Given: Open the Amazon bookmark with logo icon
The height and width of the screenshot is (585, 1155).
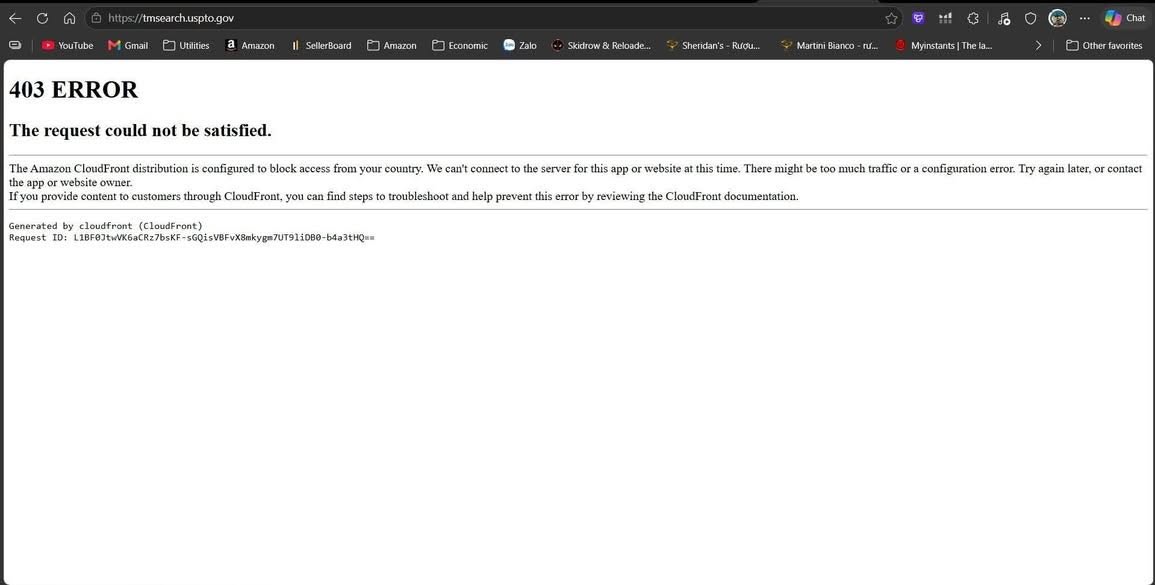Looking at the screenshot, I should point(250,46).
